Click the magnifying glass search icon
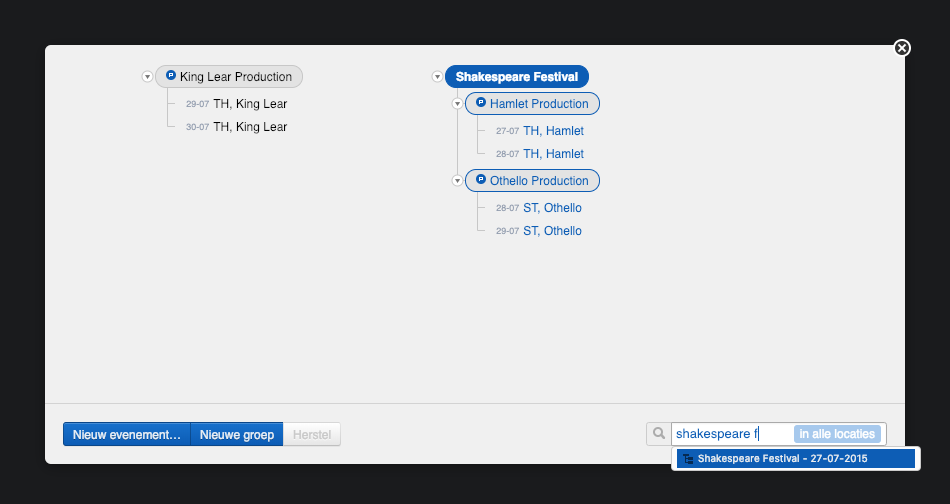The width and height of the screenshot is (950, 504). pyautogui.click(x=659, y=434)
